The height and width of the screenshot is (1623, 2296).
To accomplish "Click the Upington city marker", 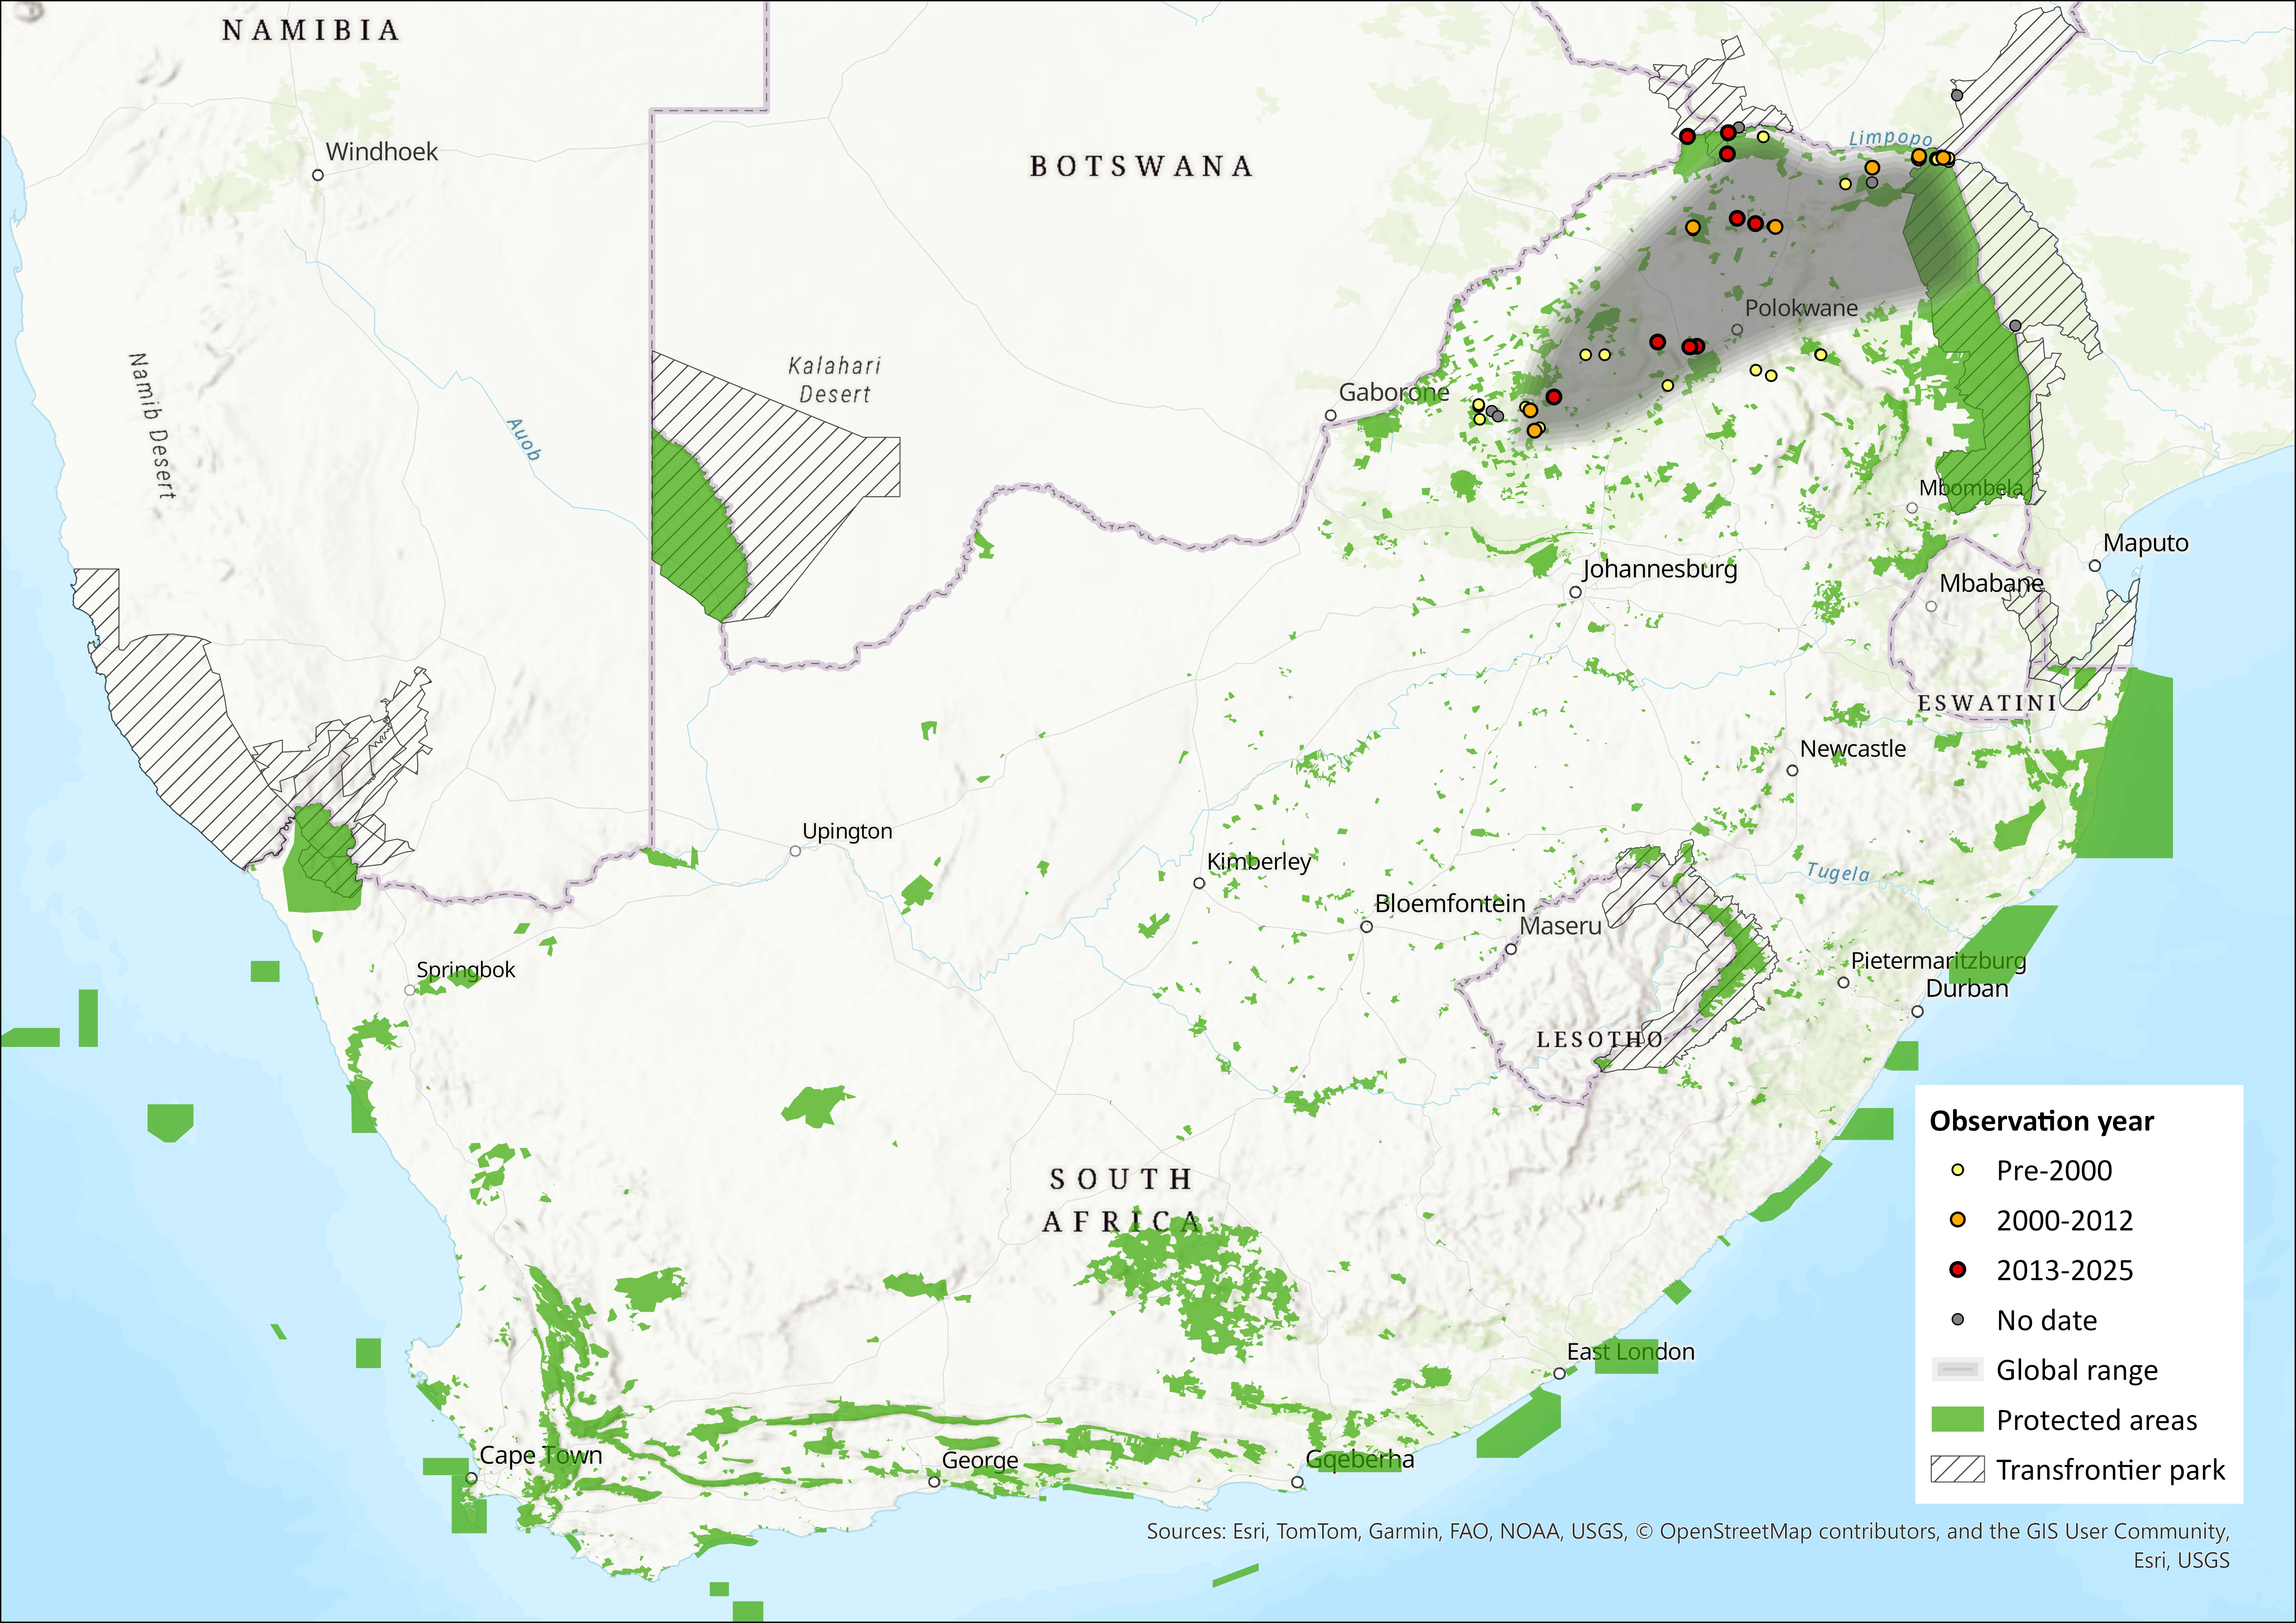I will (x=795, y=851).
